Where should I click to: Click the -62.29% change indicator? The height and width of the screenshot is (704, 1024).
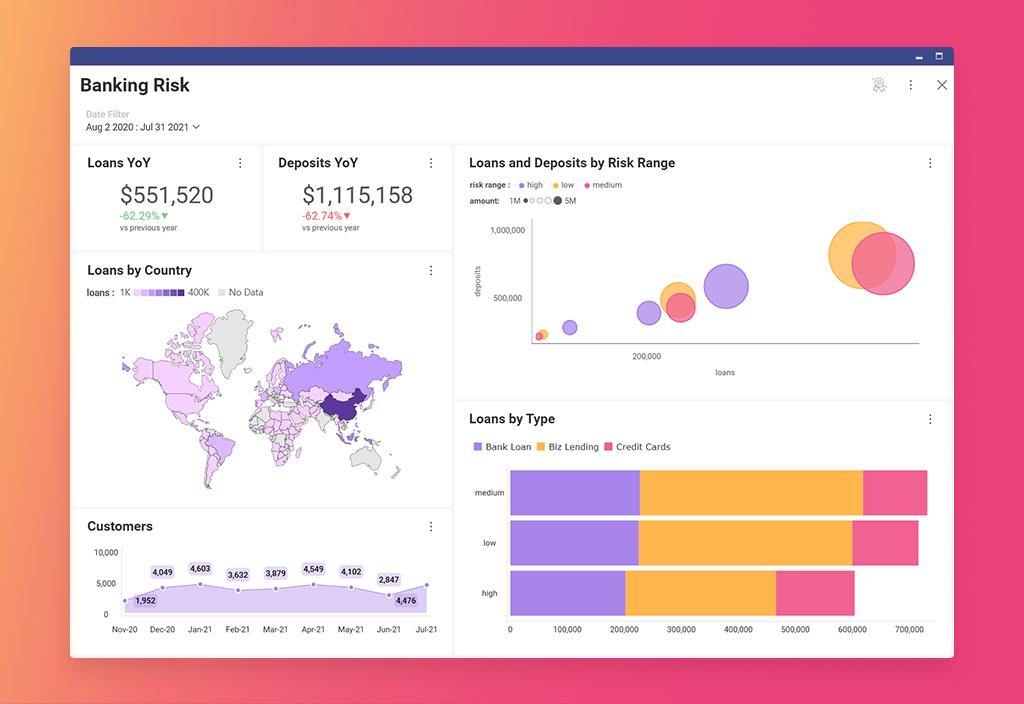144,216
